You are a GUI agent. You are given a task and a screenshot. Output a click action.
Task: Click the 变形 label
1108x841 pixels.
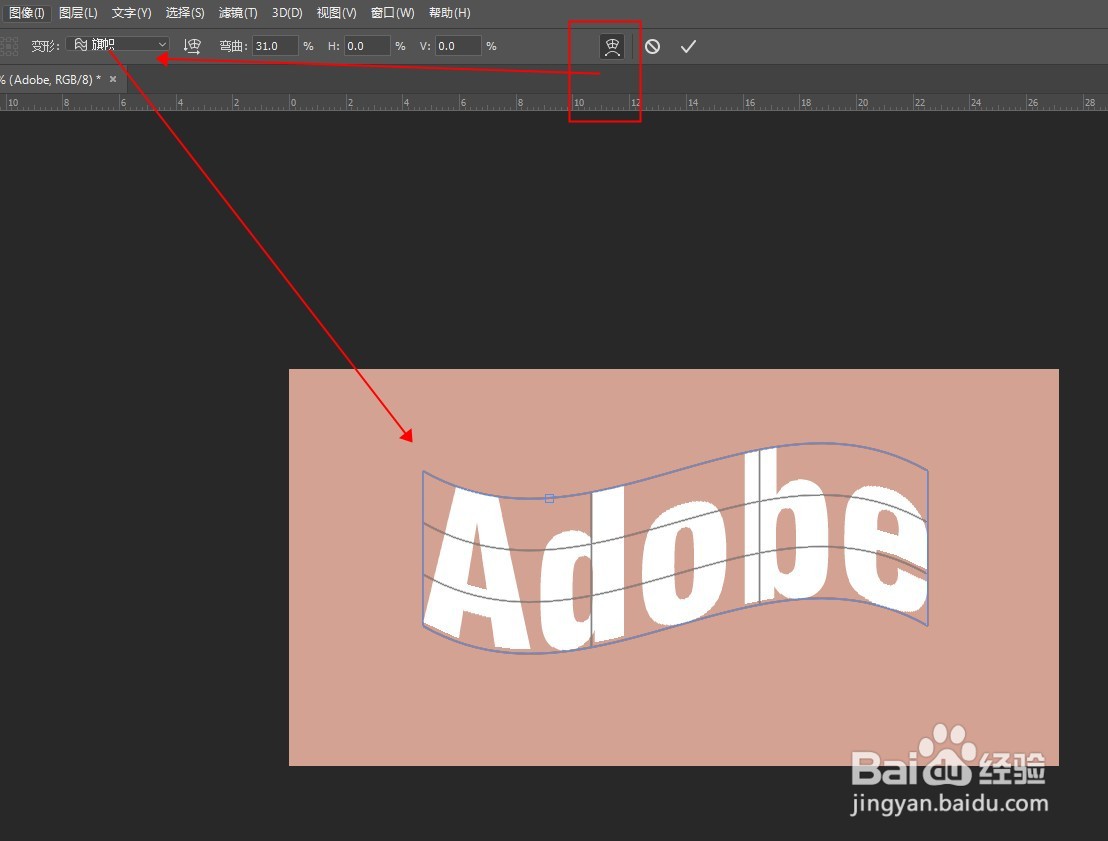pyautogui.click(x=45, y=47)
